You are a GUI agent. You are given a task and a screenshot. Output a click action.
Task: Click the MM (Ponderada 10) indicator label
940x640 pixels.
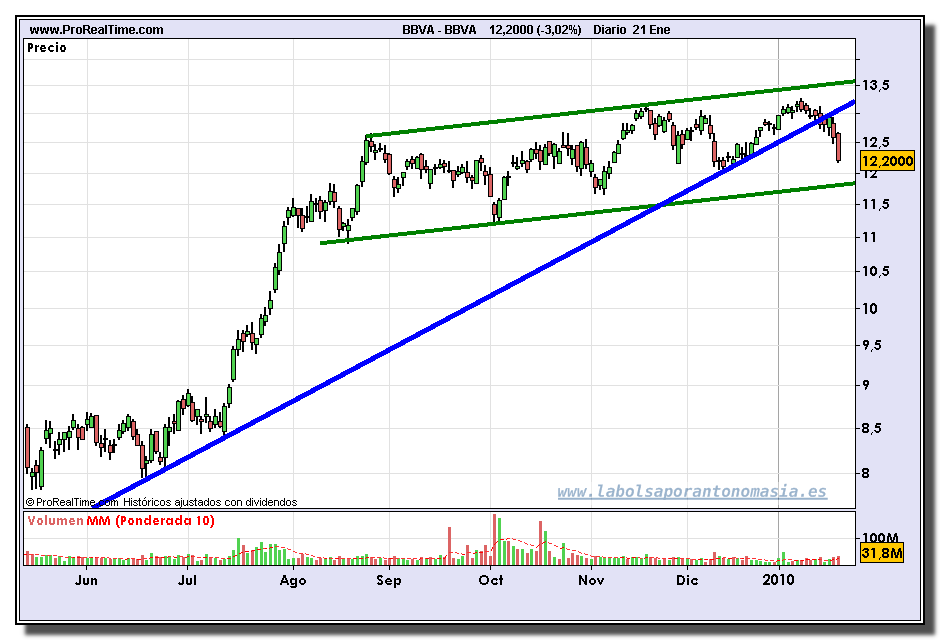[150, 520]
